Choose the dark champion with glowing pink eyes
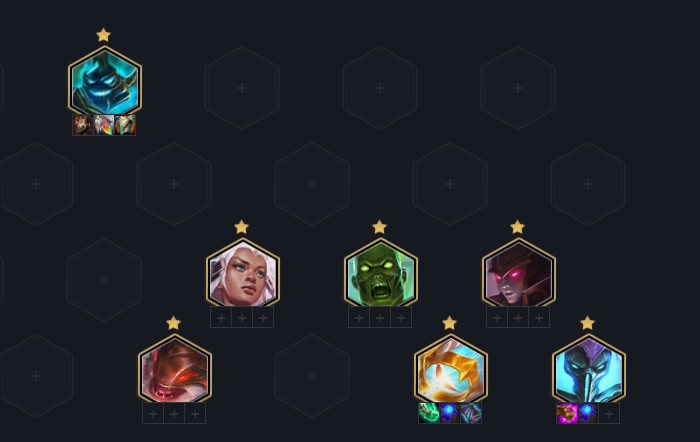The width and height of the screenshot is (700, 442). (x=519, y=274)
